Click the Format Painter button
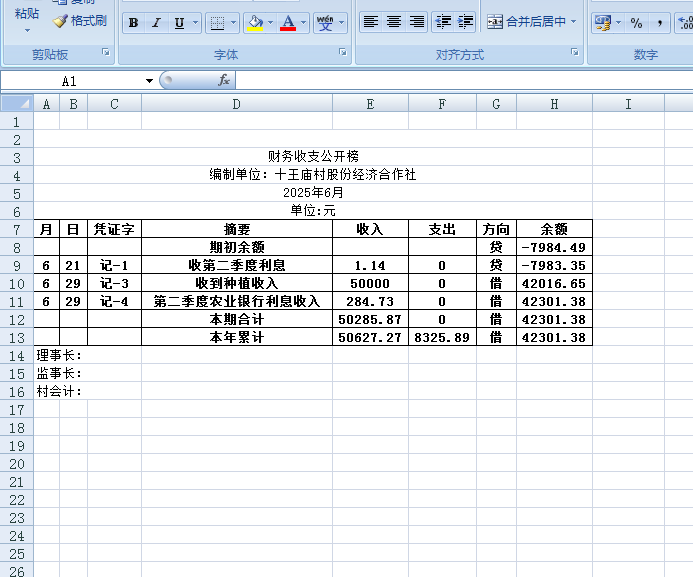The height and width of the screenshot is (577, 693). click(80, 20)
